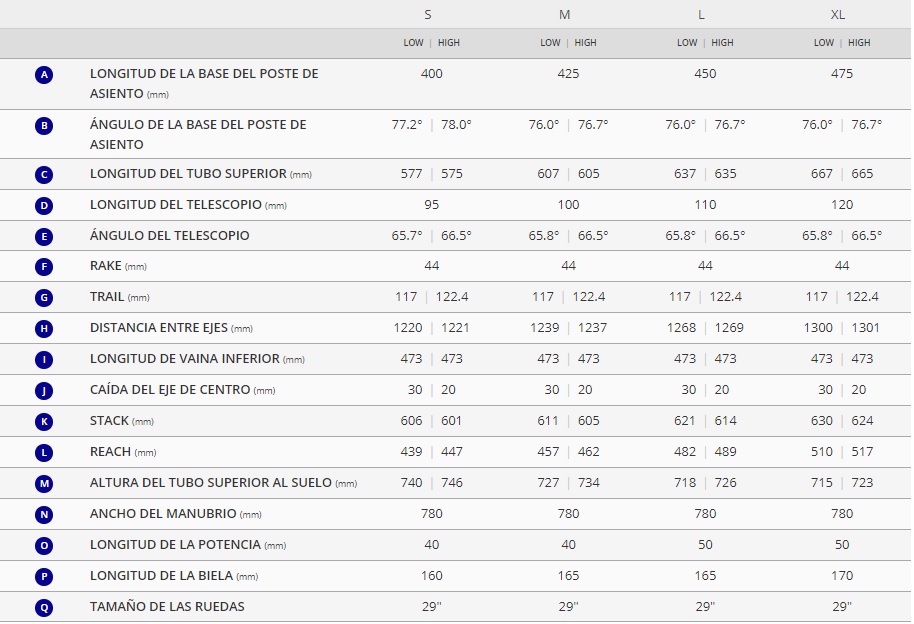Click the 439 reach value

click(412, 451)
